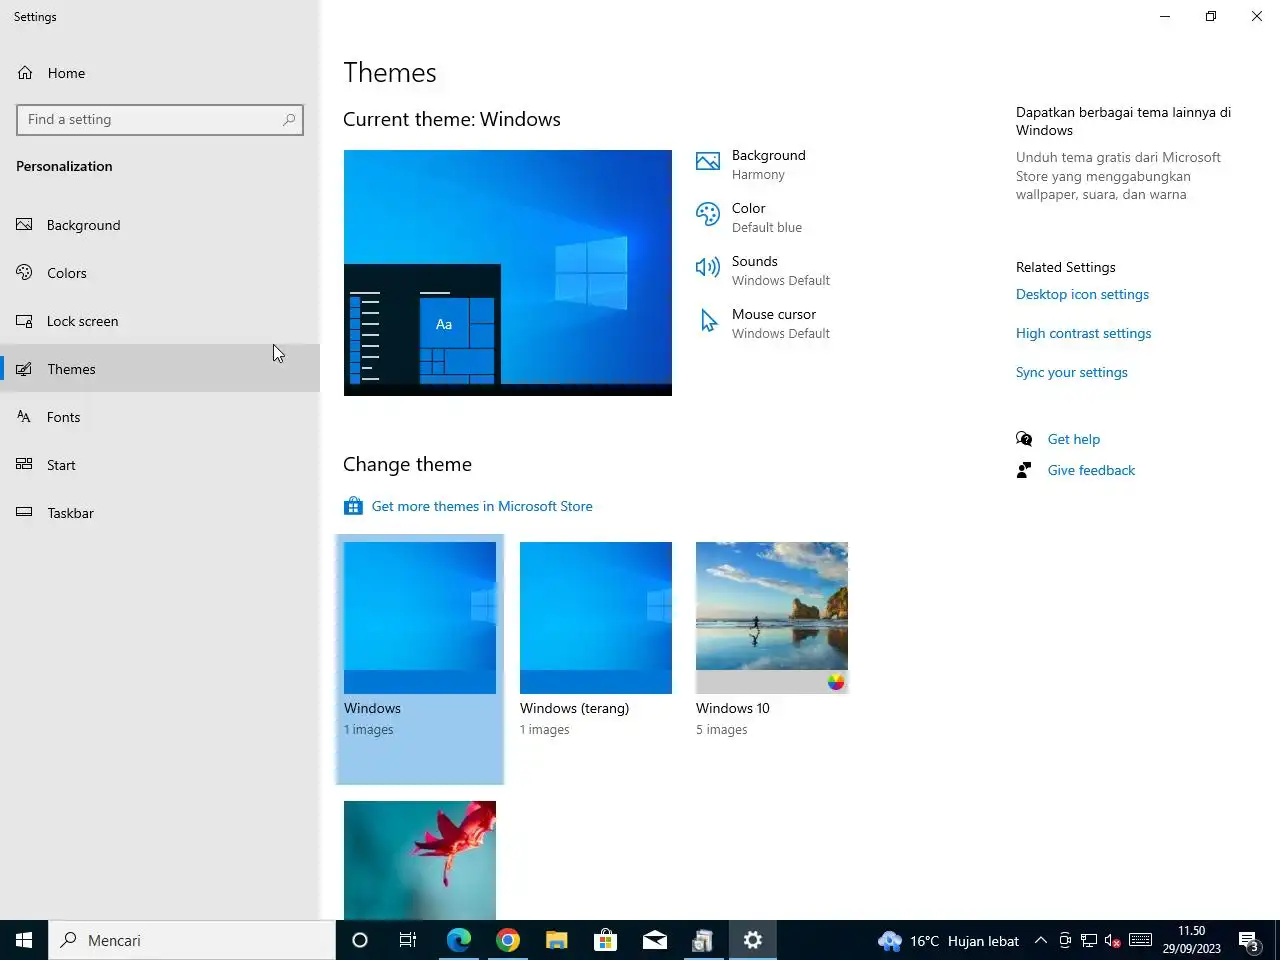Open Sync your settings link
Viewport: 1280px width, 960px height.
[1071, 373]
